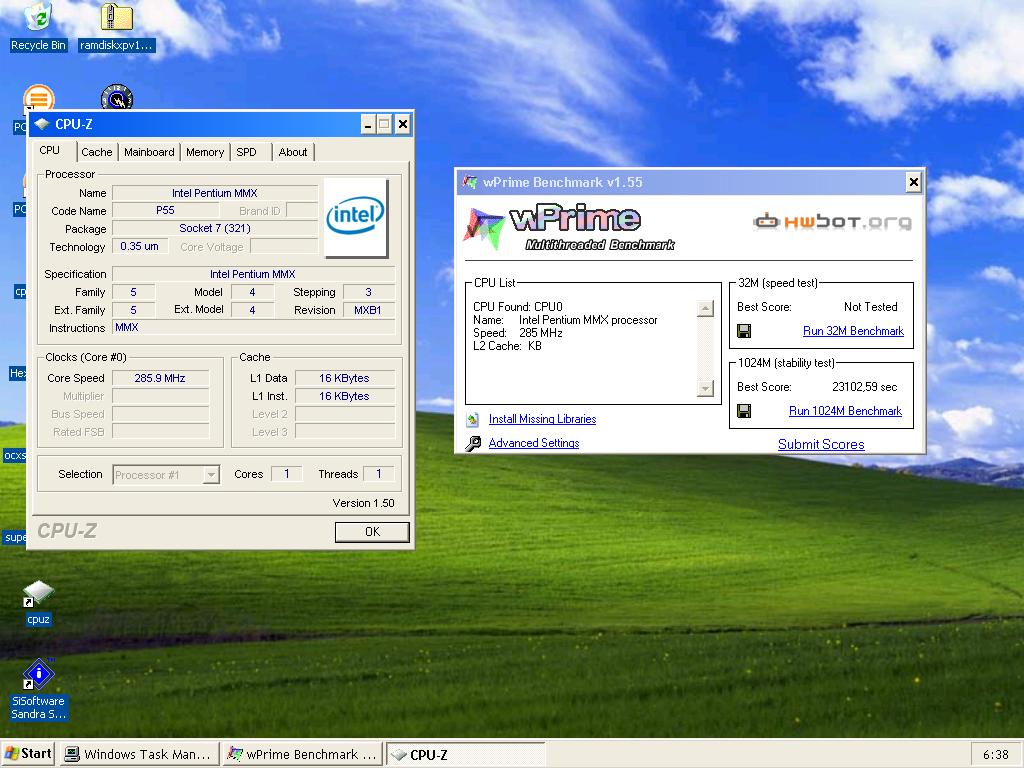Switch to Windows Task Manager in taskbar

(138, 754)
